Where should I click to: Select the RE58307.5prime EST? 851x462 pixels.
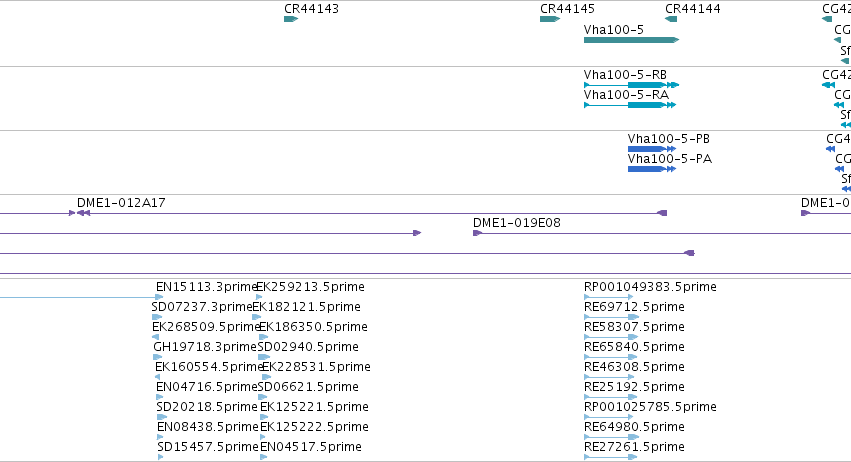coord(611,337)
